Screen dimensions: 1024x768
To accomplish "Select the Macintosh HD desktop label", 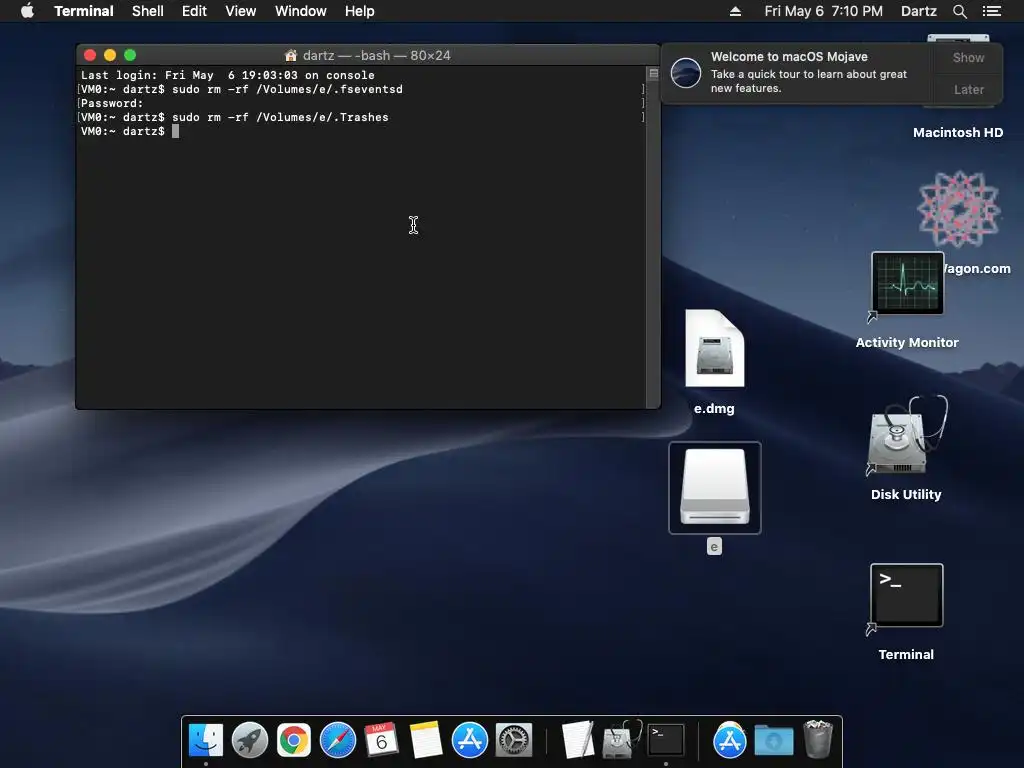I will 957,133.
